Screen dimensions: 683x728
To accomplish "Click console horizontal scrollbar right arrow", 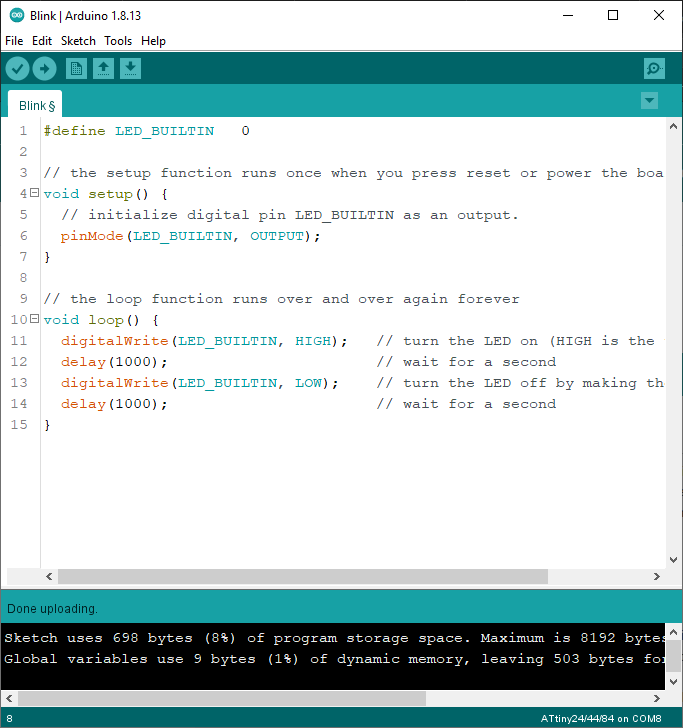I will (x=657, y=698).
